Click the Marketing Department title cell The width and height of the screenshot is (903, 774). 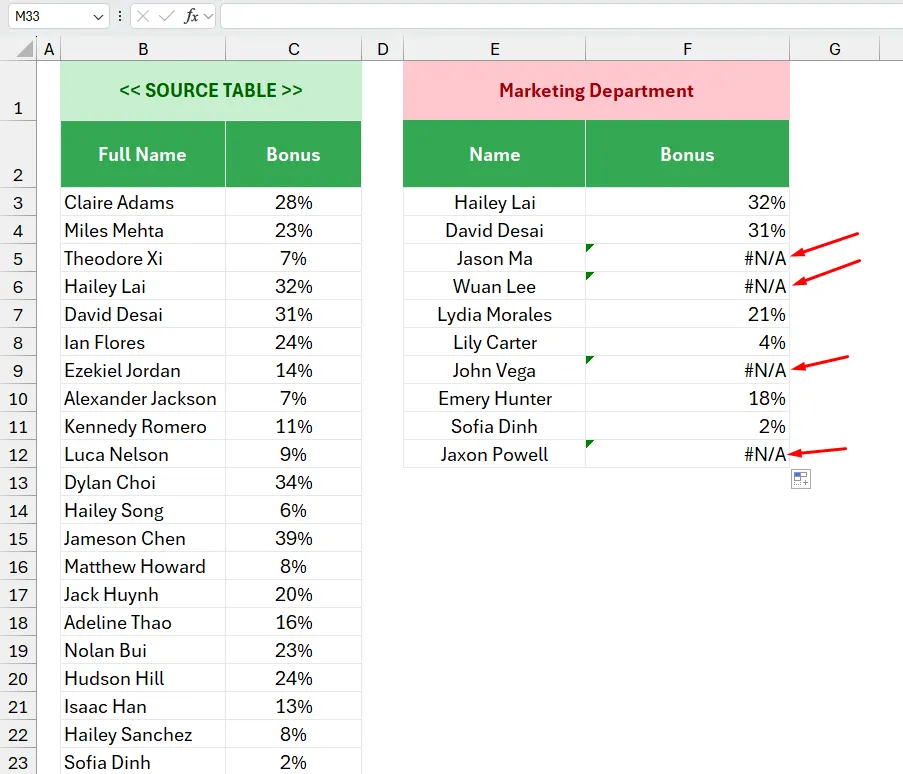[596, 91]
